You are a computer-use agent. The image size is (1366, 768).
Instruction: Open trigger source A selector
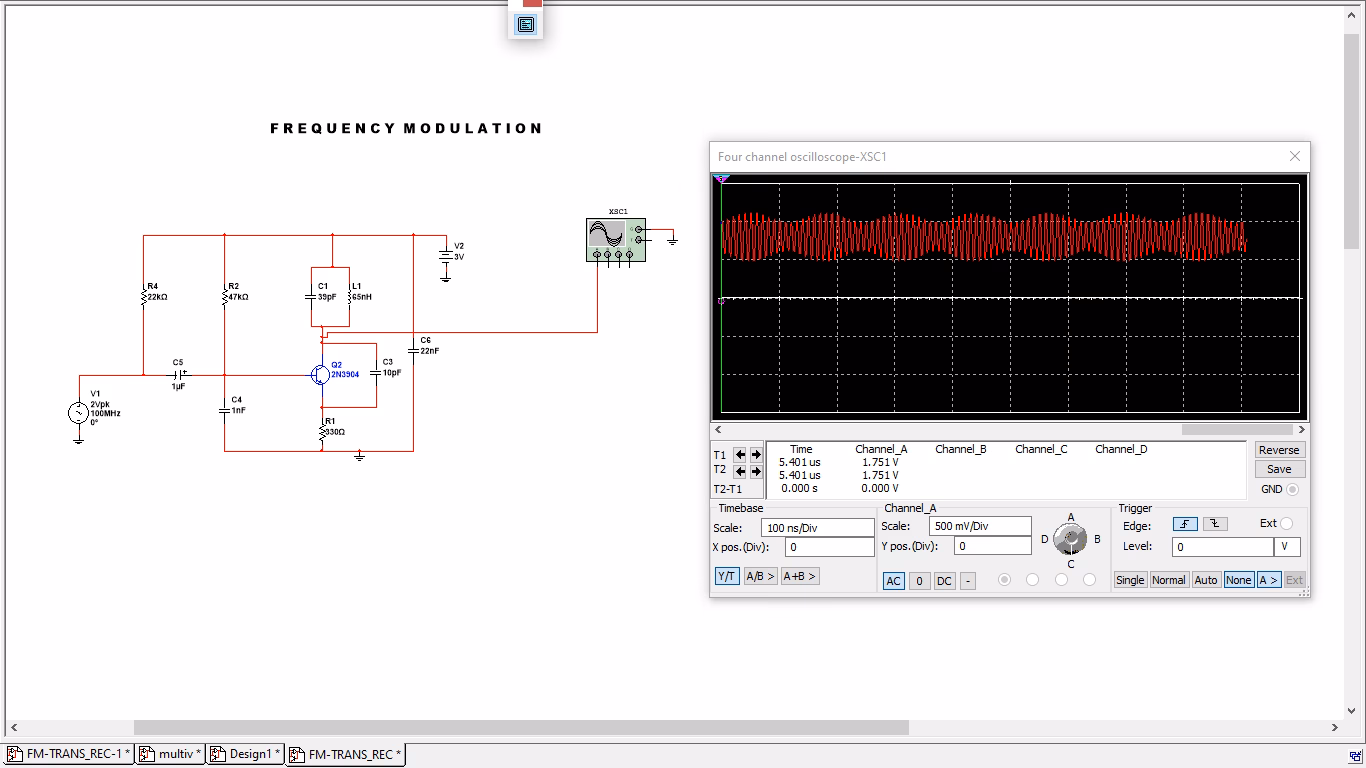click(1268, 580)
